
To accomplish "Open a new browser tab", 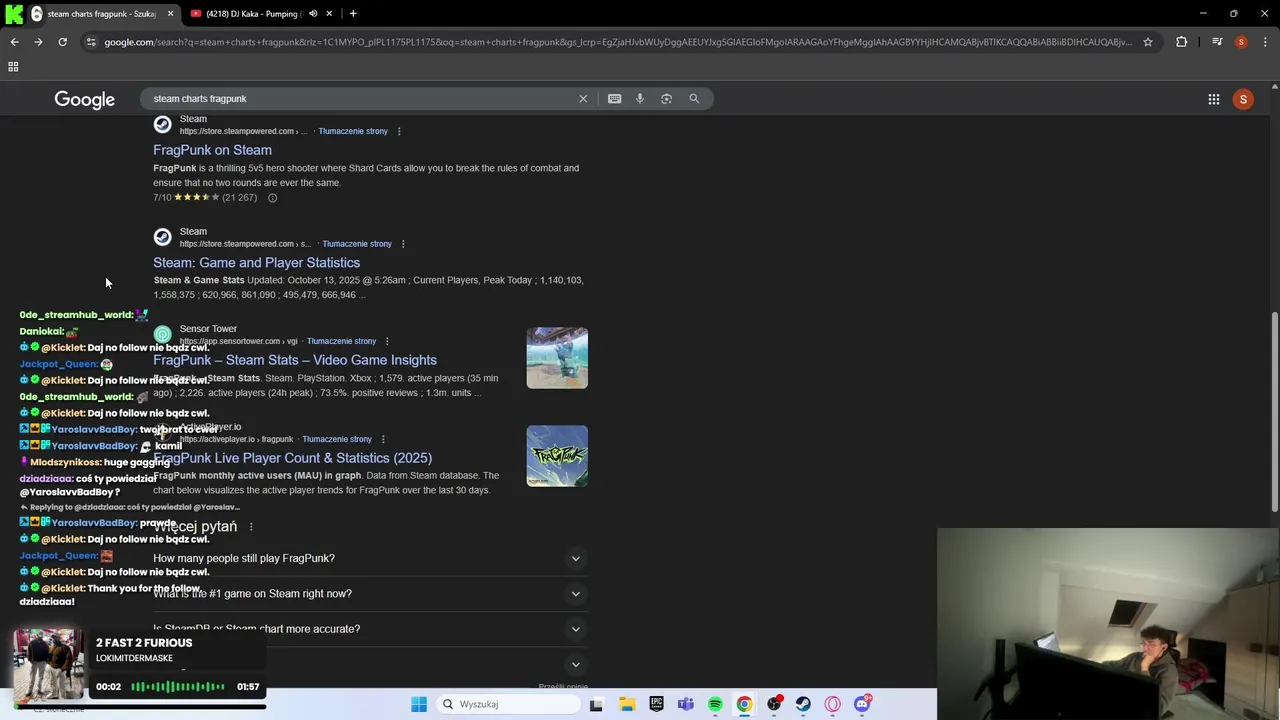I will 353,14.
